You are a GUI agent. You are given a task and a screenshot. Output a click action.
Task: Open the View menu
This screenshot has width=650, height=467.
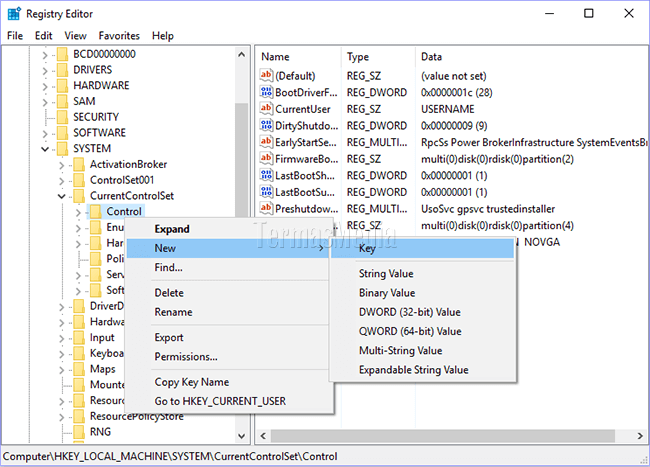click(x=75, y=36)
